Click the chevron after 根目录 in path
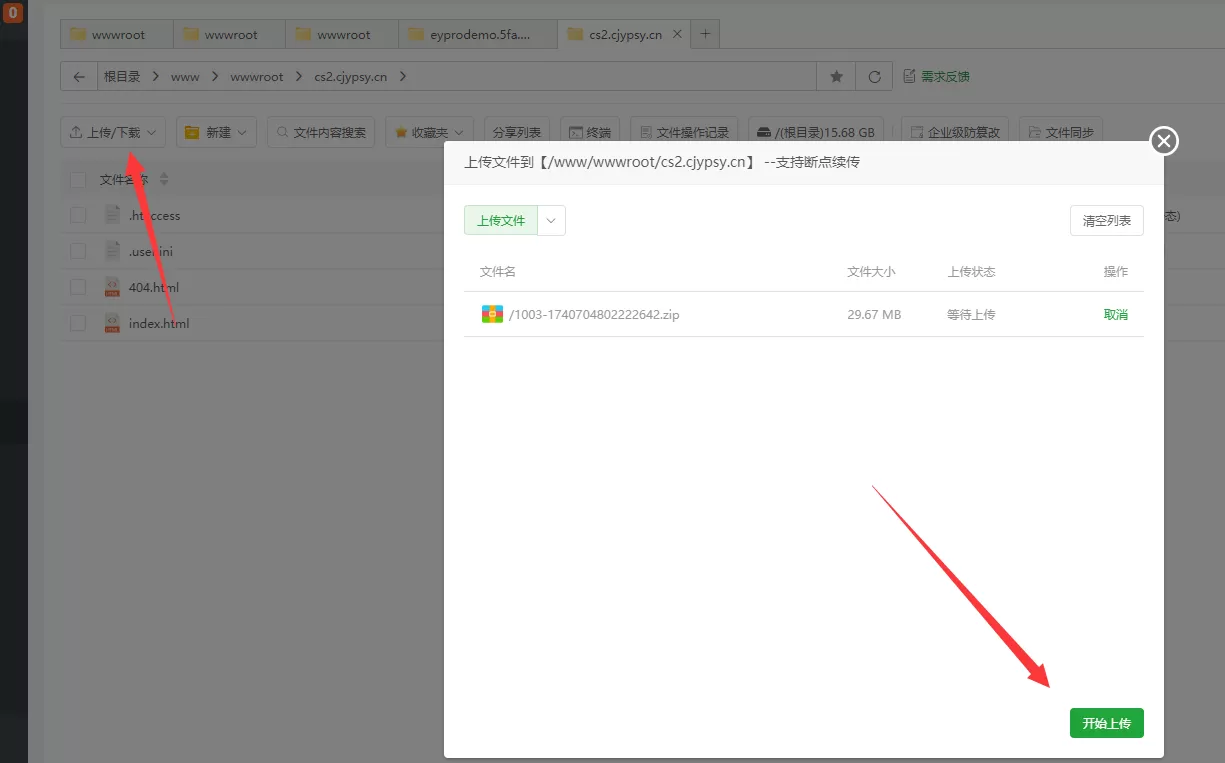 157,77
